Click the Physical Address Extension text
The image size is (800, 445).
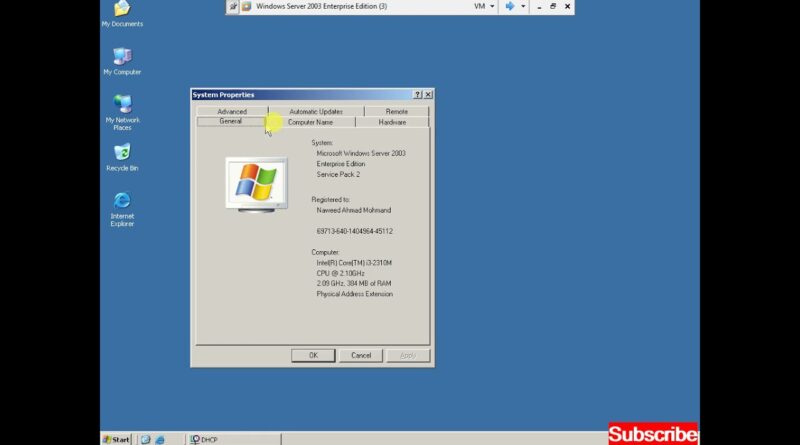pyautogui.click(x=355, y=294)
